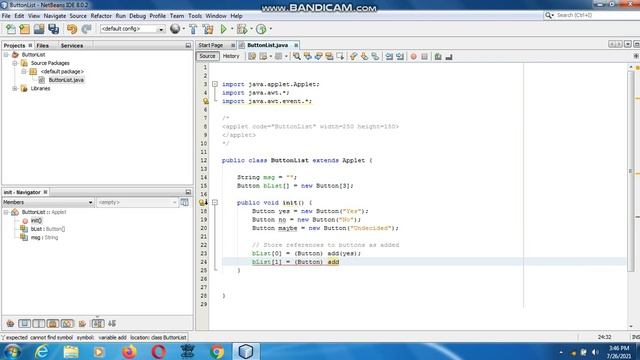640x360 pixels.
Task: Click the Stop Macro Recording icon
Action: [424, 56]
